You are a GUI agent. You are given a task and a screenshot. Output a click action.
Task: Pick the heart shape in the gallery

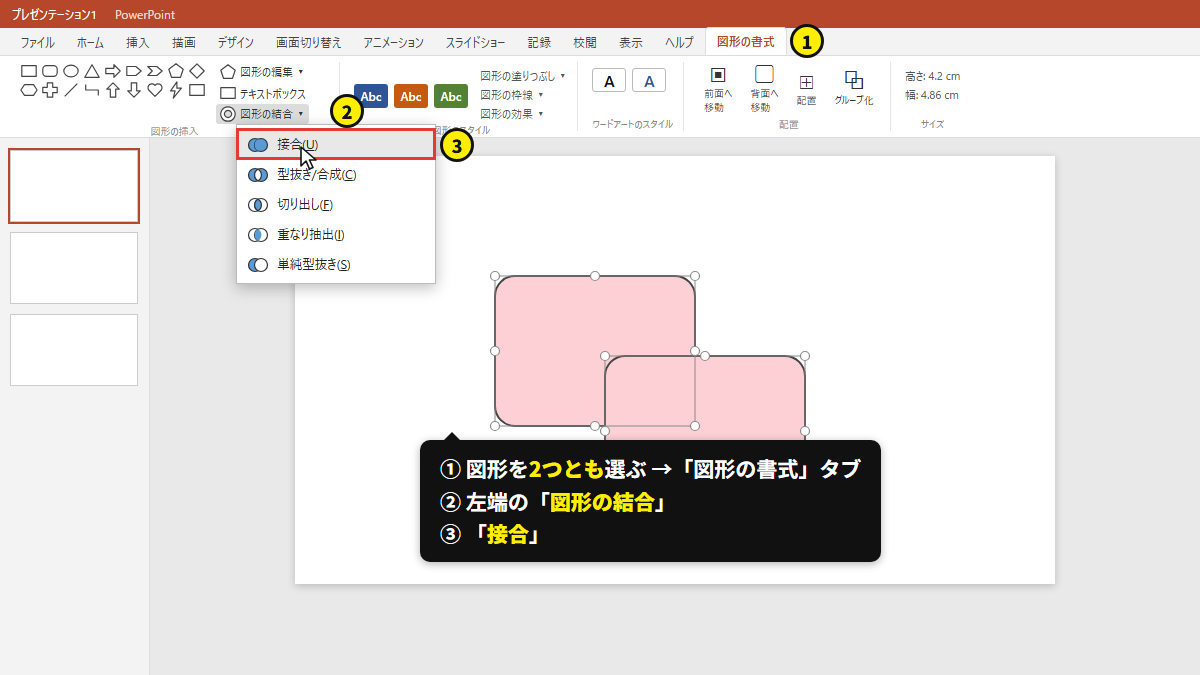155,90
